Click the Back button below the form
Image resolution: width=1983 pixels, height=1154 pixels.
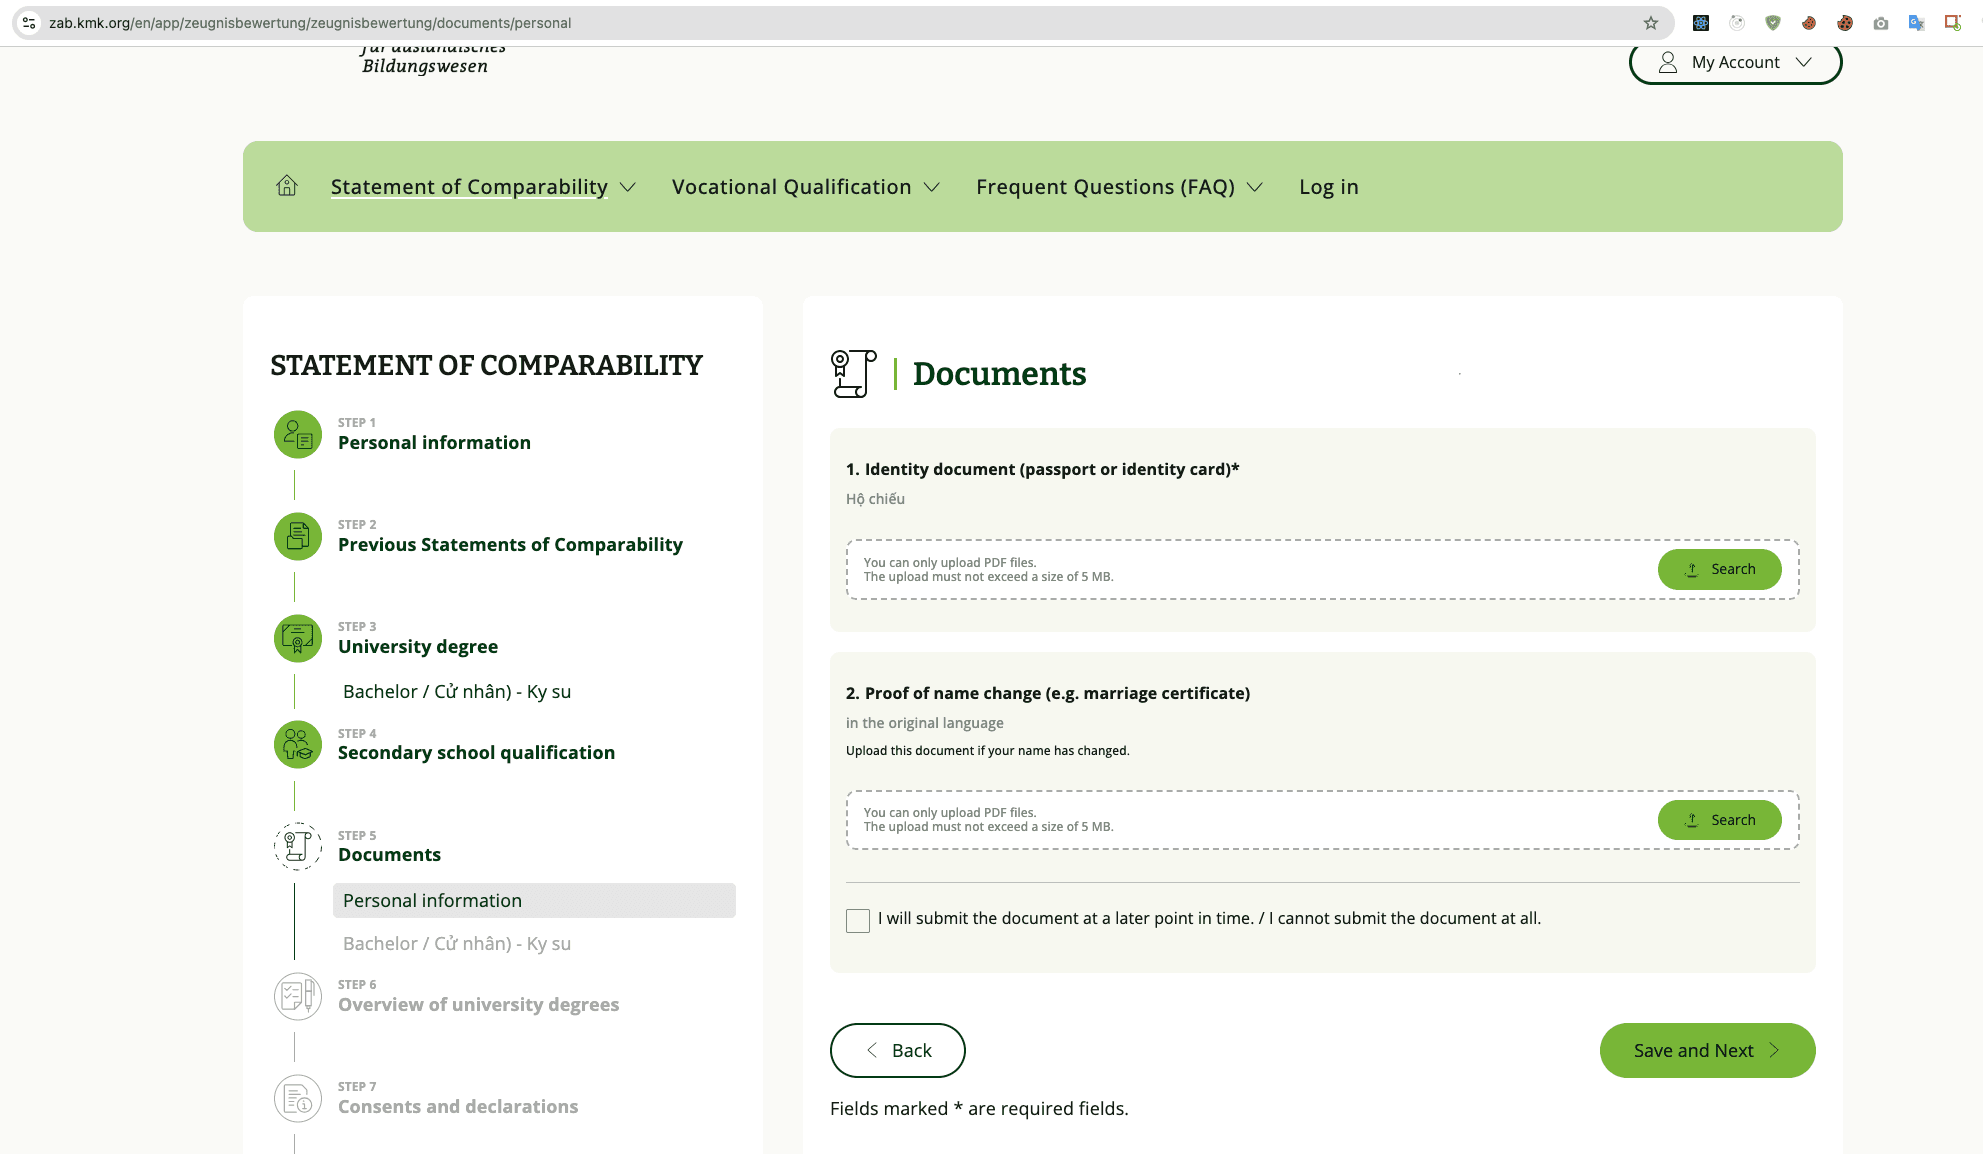(x=897, y=1050)
